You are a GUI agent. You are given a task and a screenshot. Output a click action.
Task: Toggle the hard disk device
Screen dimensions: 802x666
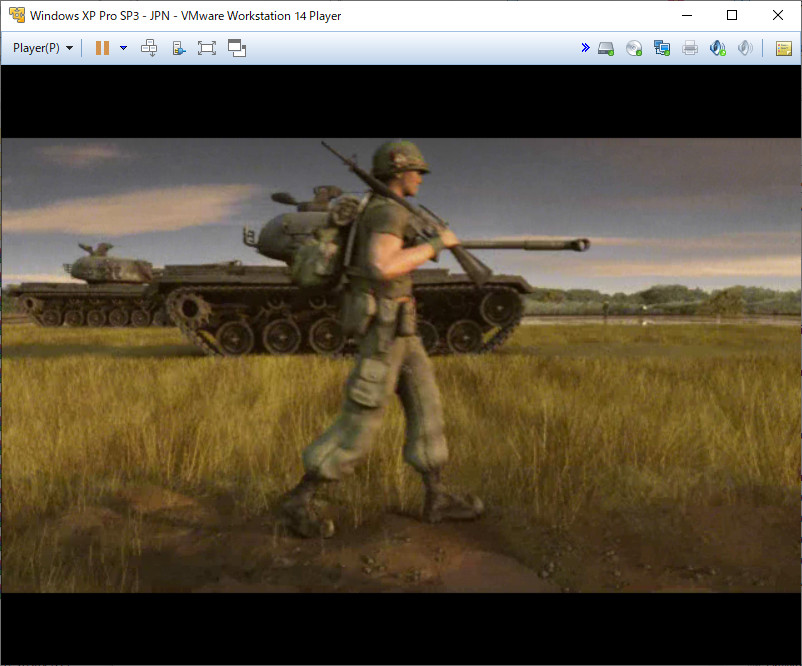(x=606, y=49)
